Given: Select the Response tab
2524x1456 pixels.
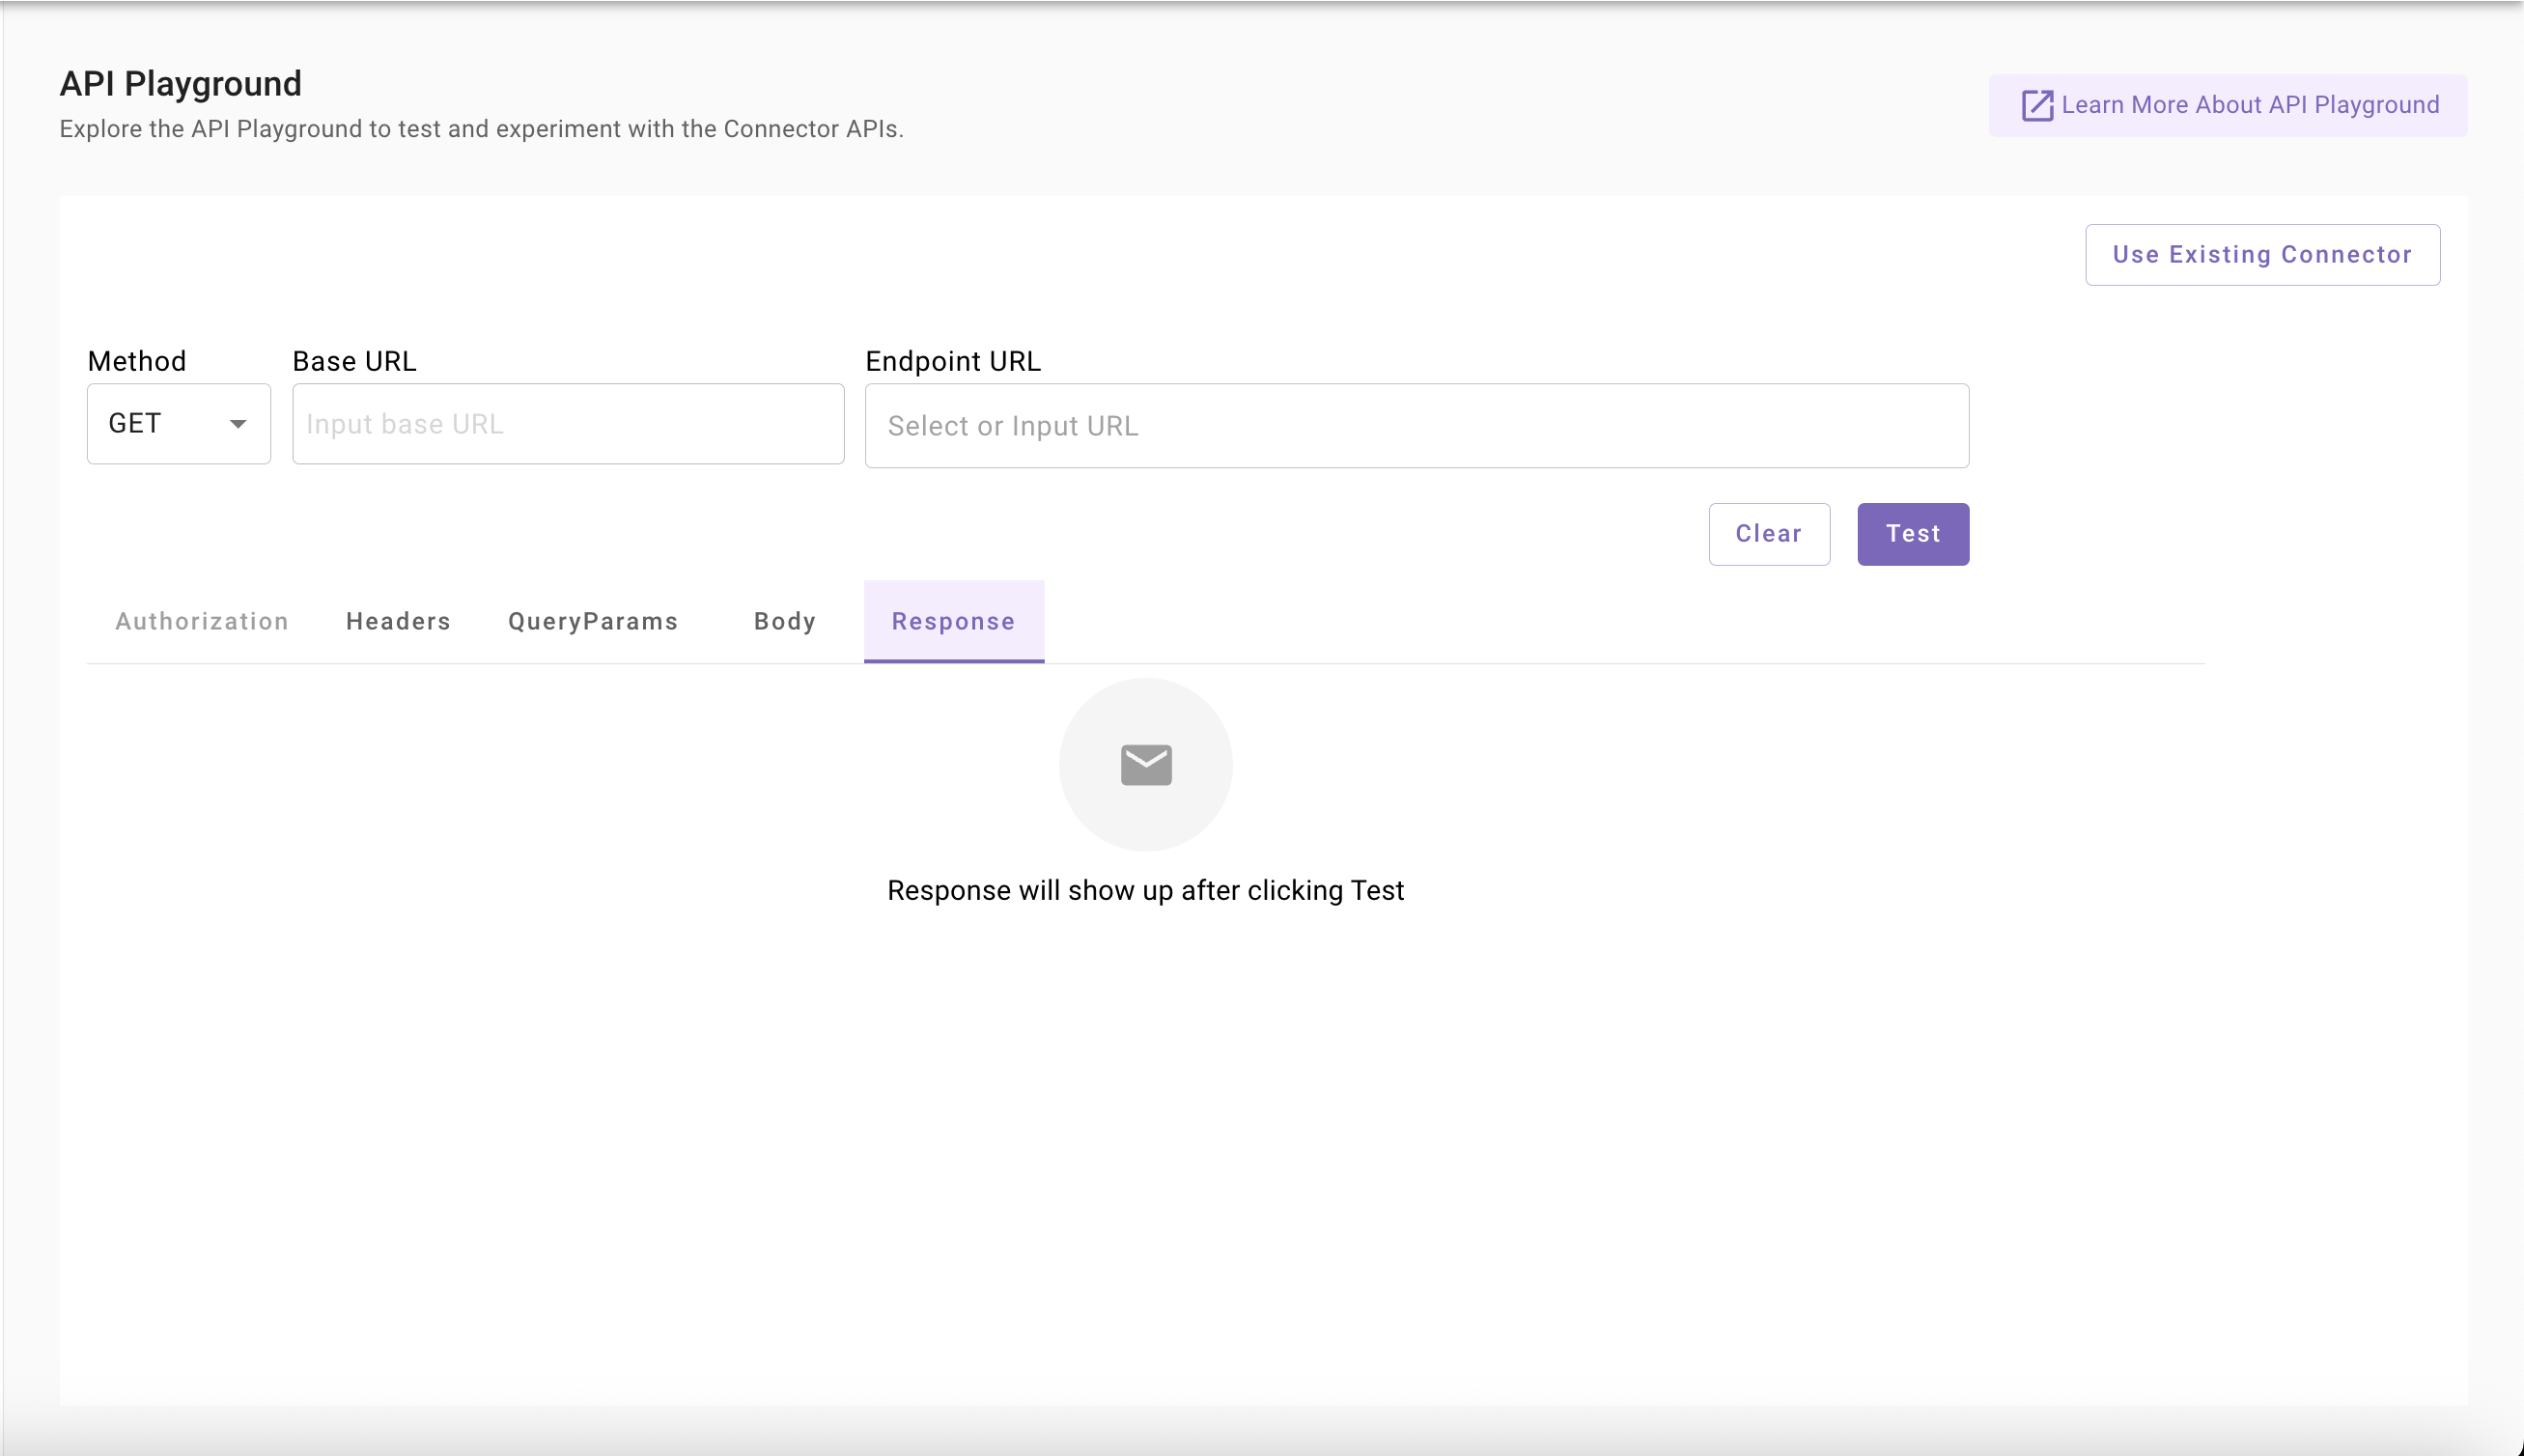Looking at the screenshot, I should (953, 622).
